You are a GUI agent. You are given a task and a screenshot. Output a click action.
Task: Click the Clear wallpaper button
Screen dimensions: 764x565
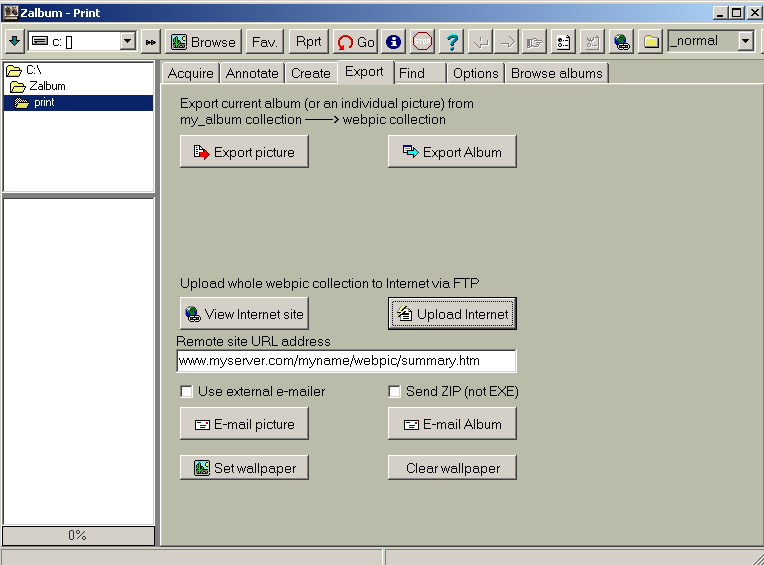(x=452, y=468)
